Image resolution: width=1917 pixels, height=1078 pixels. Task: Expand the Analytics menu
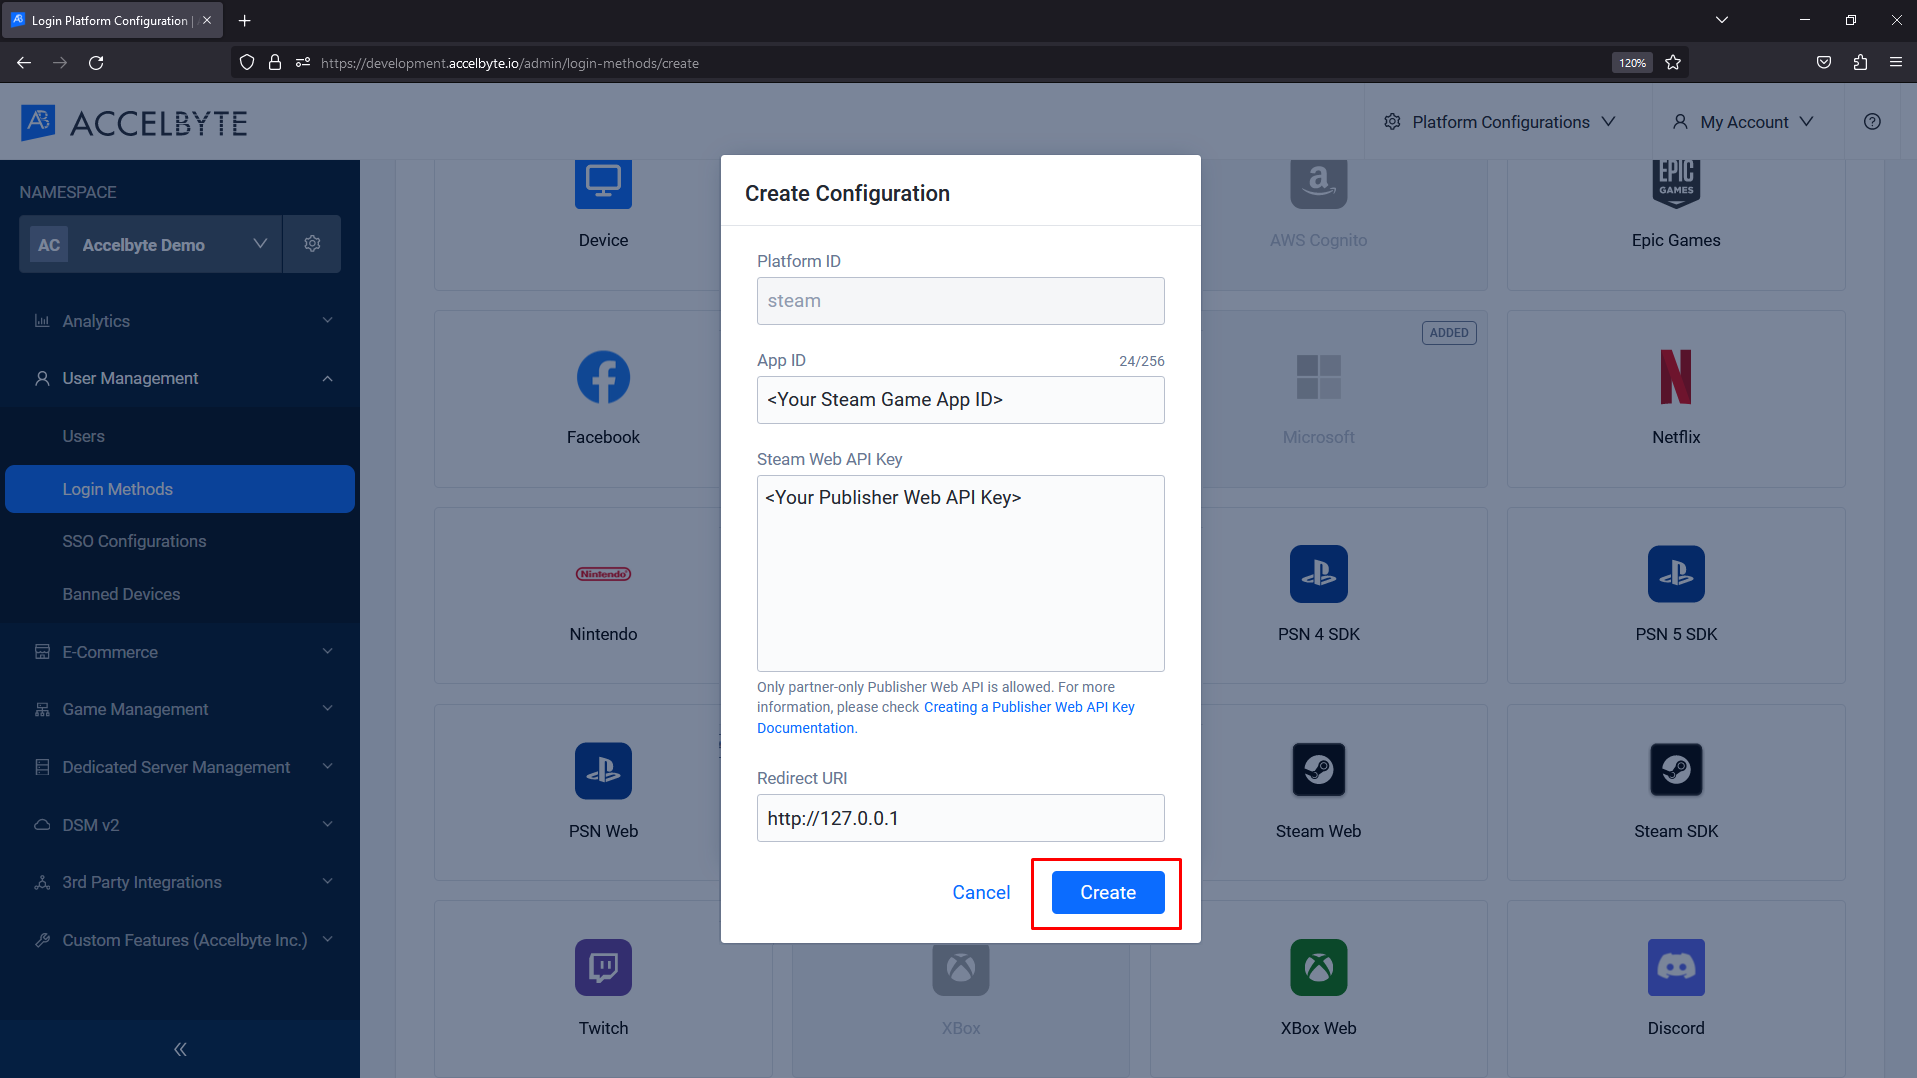coord(180,321)
